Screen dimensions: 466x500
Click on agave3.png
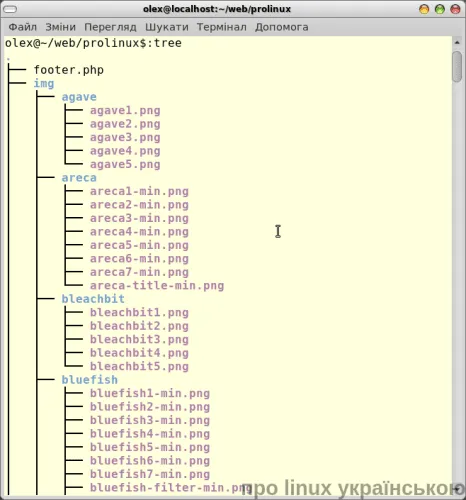click(x=125, y=137)
